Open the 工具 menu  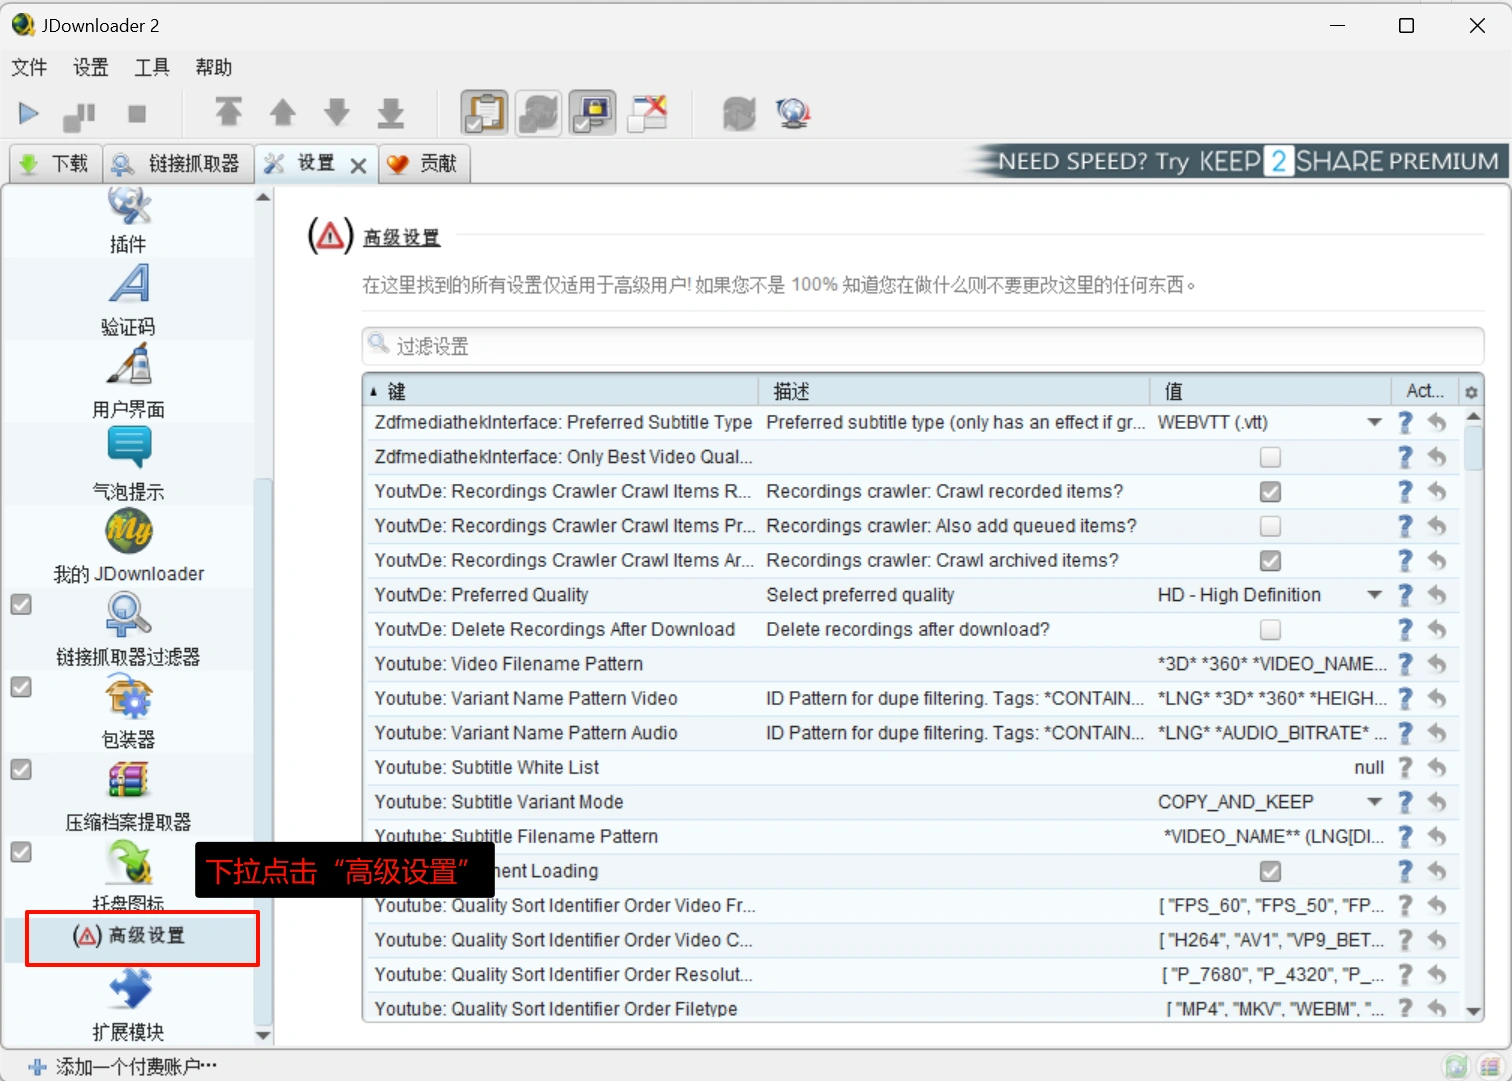[152, 67]
